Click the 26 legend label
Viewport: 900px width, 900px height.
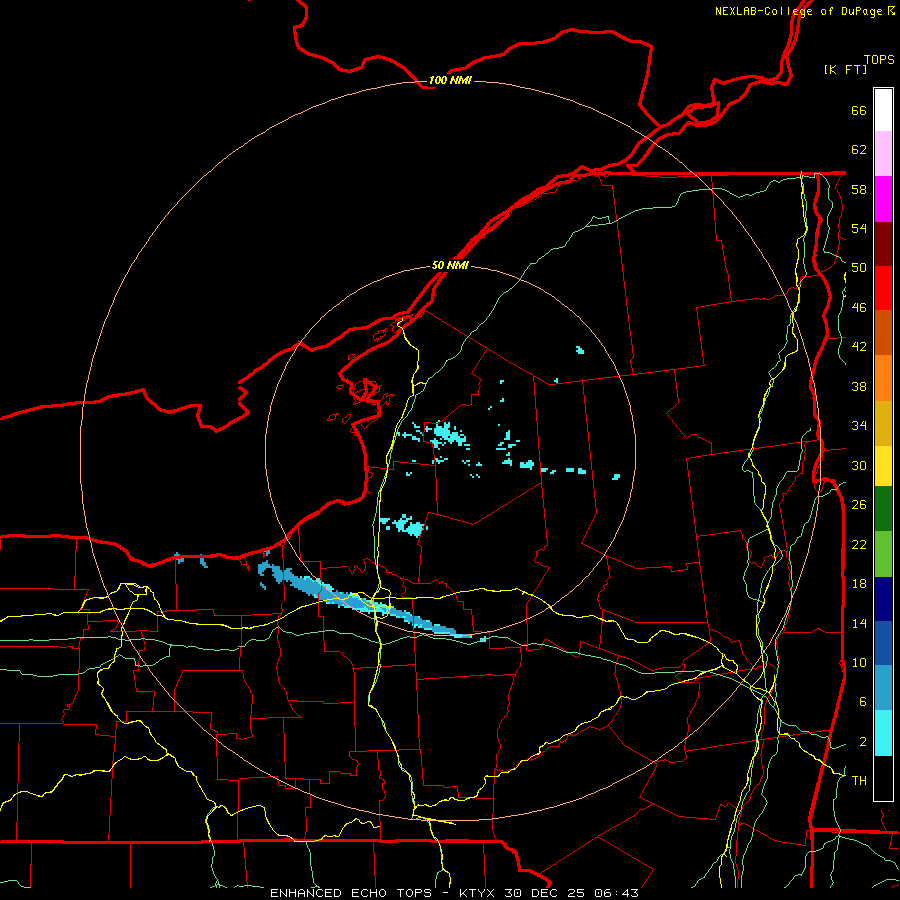click(x=859, y=505)
